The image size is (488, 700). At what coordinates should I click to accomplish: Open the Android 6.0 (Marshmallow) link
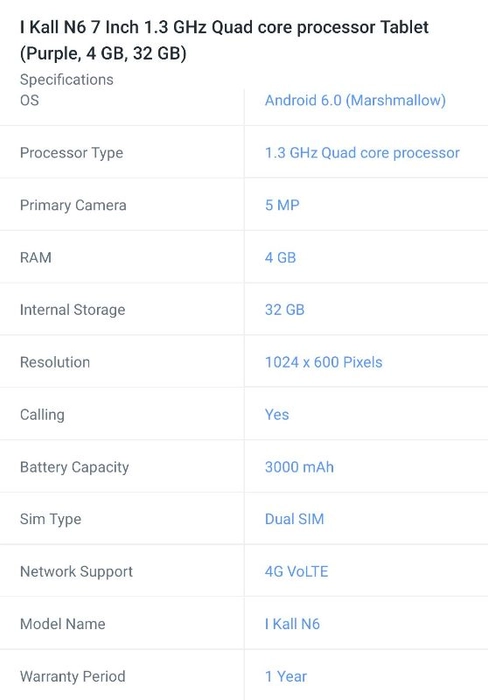pos(355,100)
